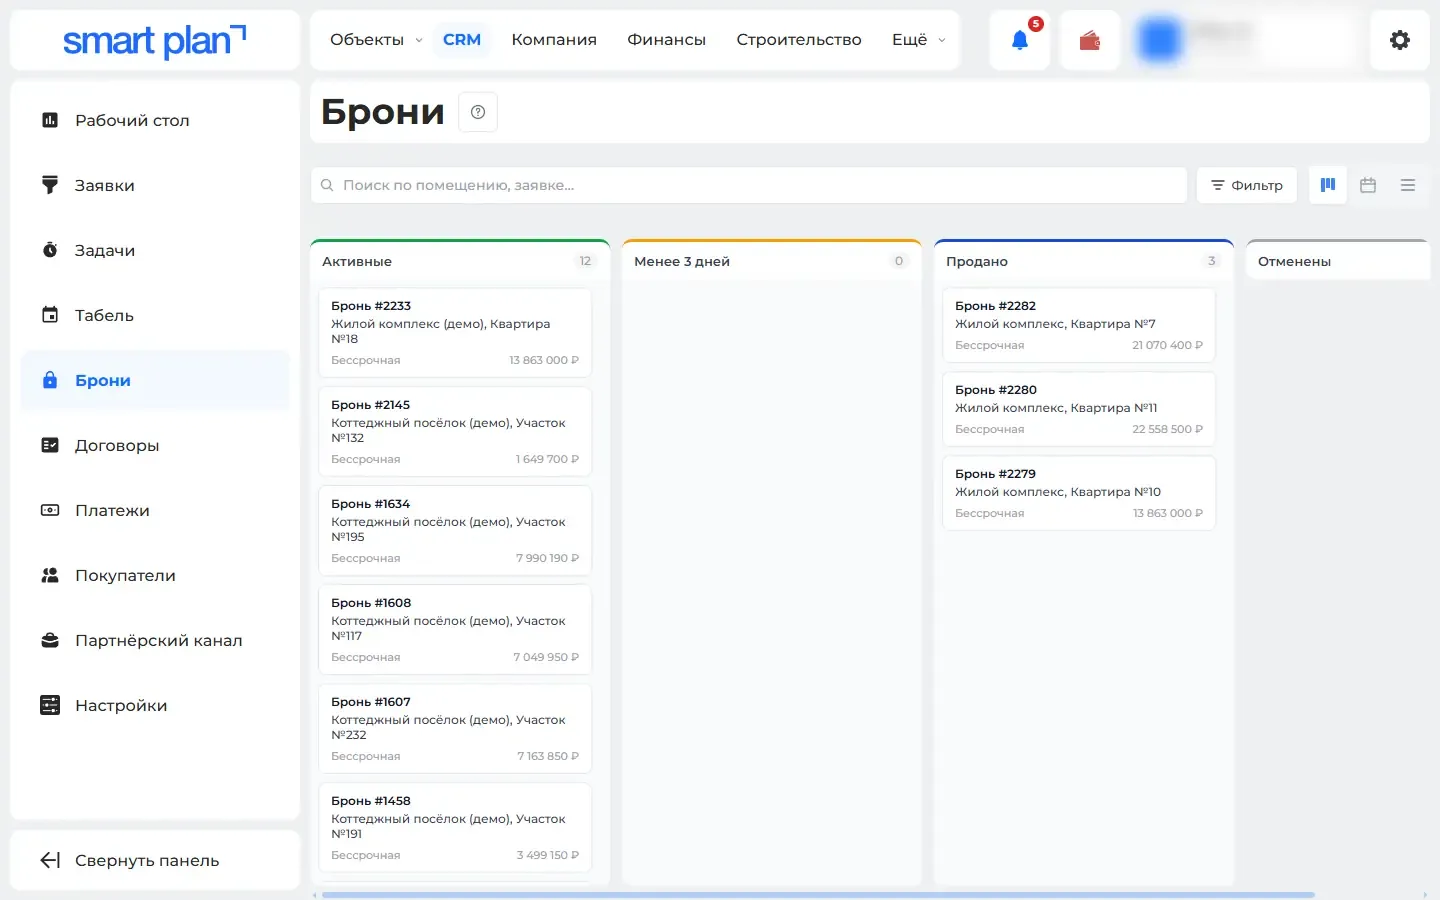Image resolution: width=1440 pixels, height=900 pixels.
Task: Click the Договоры contract icon
Action: (50, 445)
